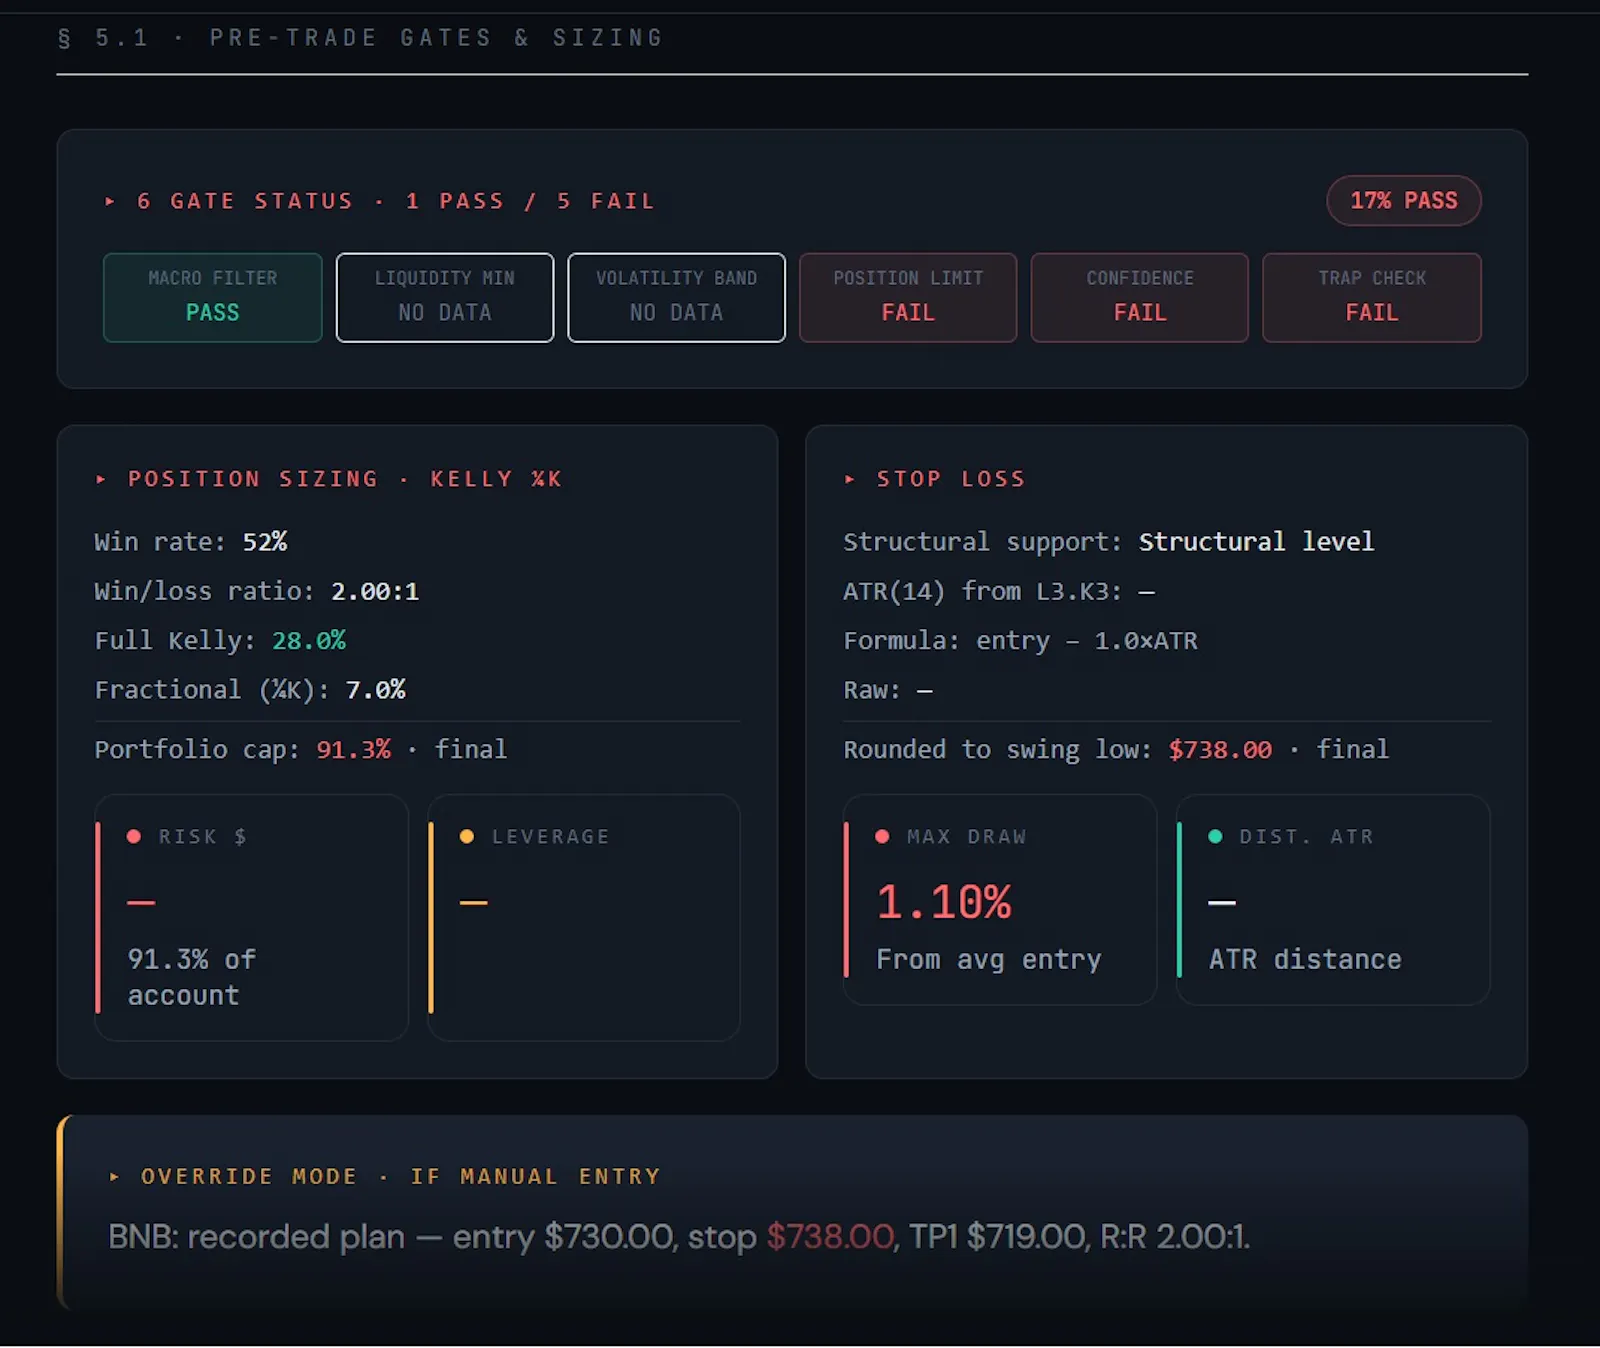Image resolution: width=1600 pixels, height=1348 pixels.
Task: Select ATR(14) from L3.K3 line
Action: coord(999,591)
